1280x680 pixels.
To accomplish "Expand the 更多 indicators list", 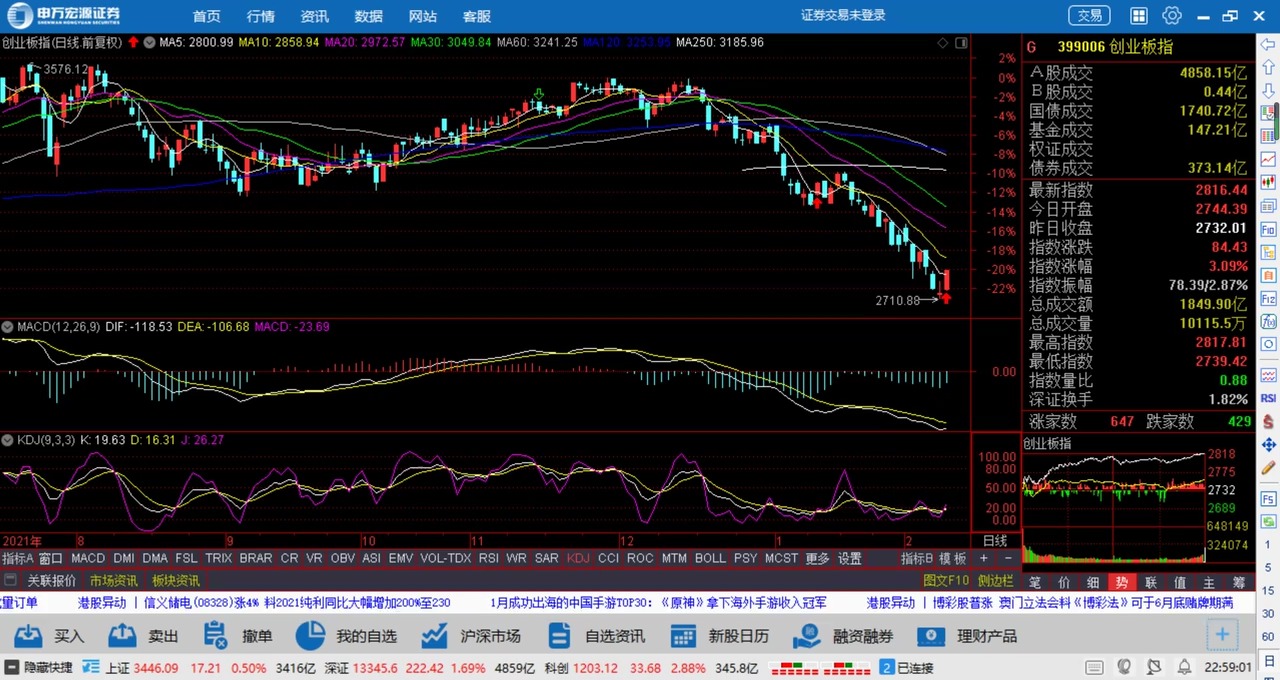I will pos(817,558).
